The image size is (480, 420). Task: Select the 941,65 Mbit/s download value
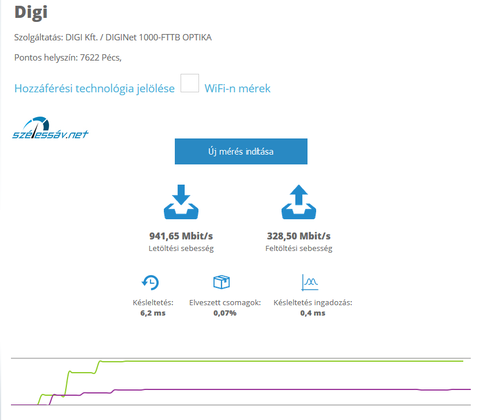tap(181, 236)
